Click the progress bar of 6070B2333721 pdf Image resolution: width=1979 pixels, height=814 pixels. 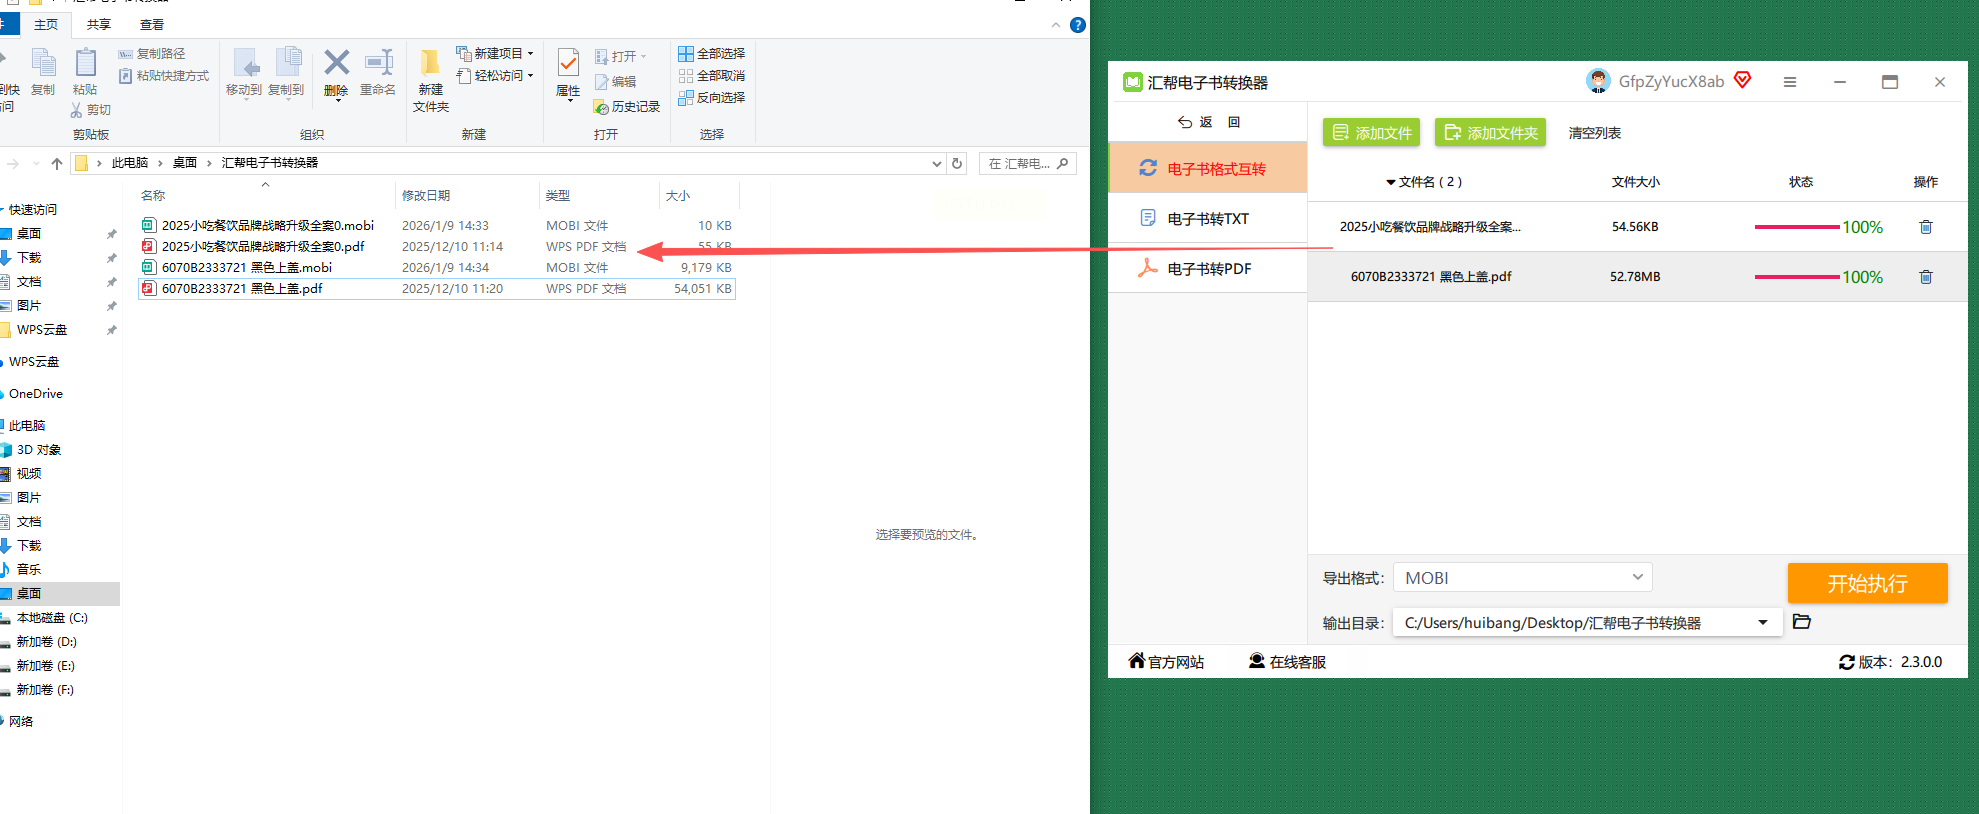point(1797,277)
